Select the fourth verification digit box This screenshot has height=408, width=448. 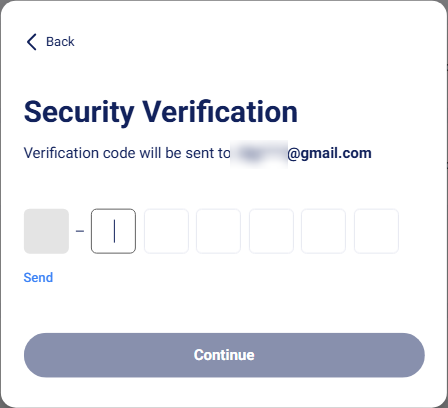[x=271, y=231]
